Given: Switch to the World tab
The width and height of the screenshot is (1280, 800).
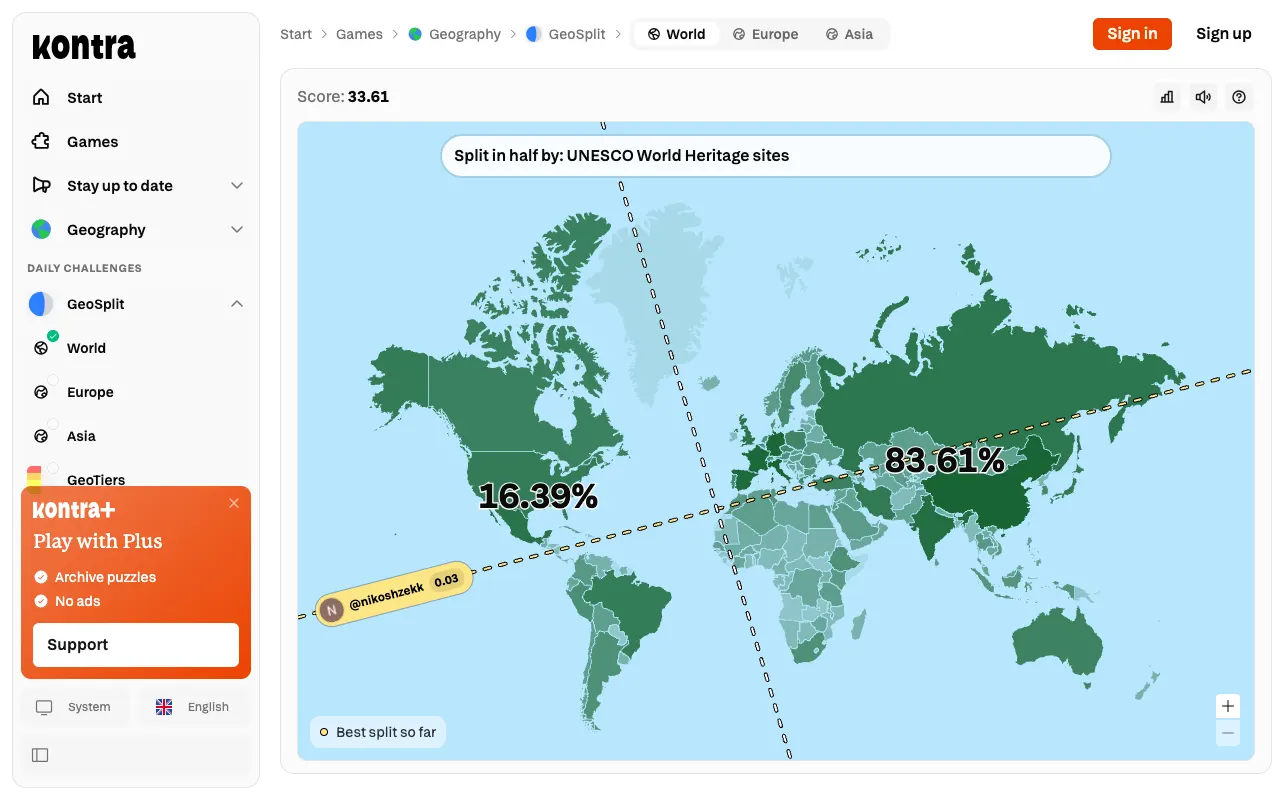Looking at the screenshot, I should (x=676, y=34).
